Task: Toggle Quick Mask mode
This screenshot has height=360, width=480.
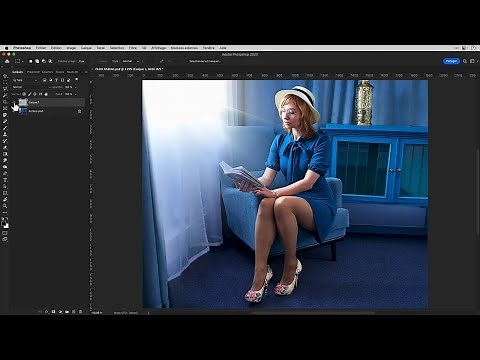Action: pos(5,233)
